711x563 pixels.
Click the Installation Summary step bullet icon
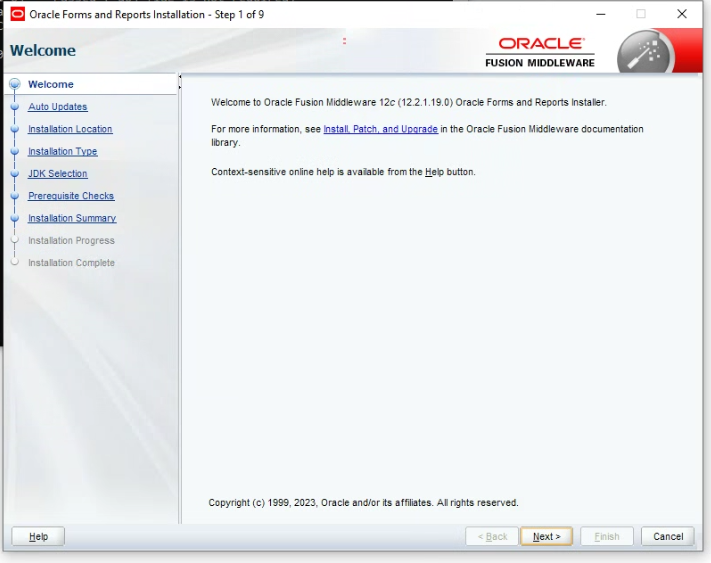click(15, 218)
